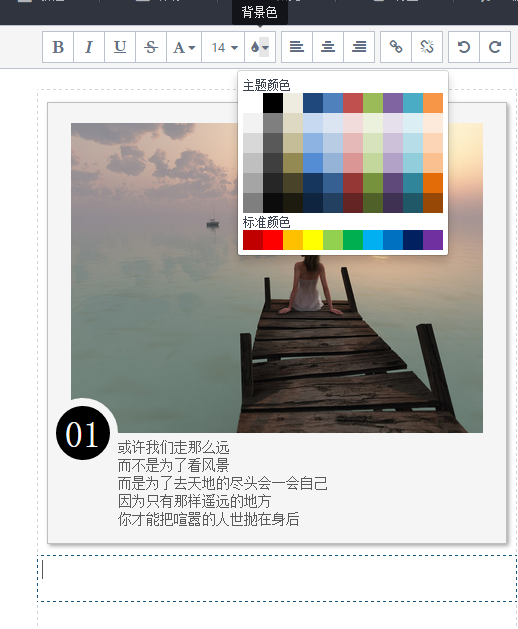Toggle italic text formatting
Screen dimensions: 518x629
pos(89,47)
